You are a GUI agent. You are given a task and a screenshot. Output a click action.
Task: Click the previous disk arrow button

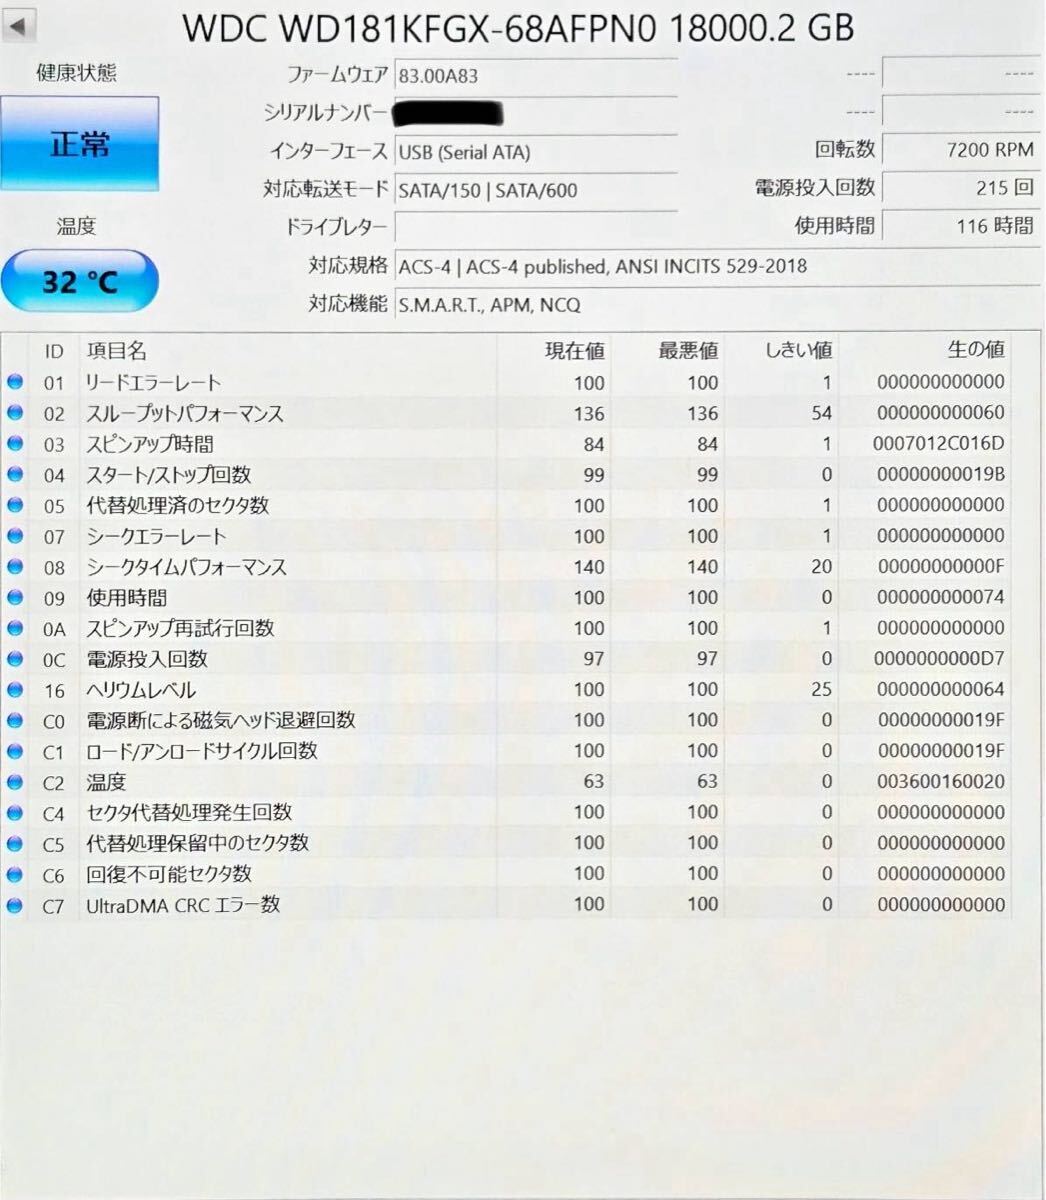(x=19, y=25)
